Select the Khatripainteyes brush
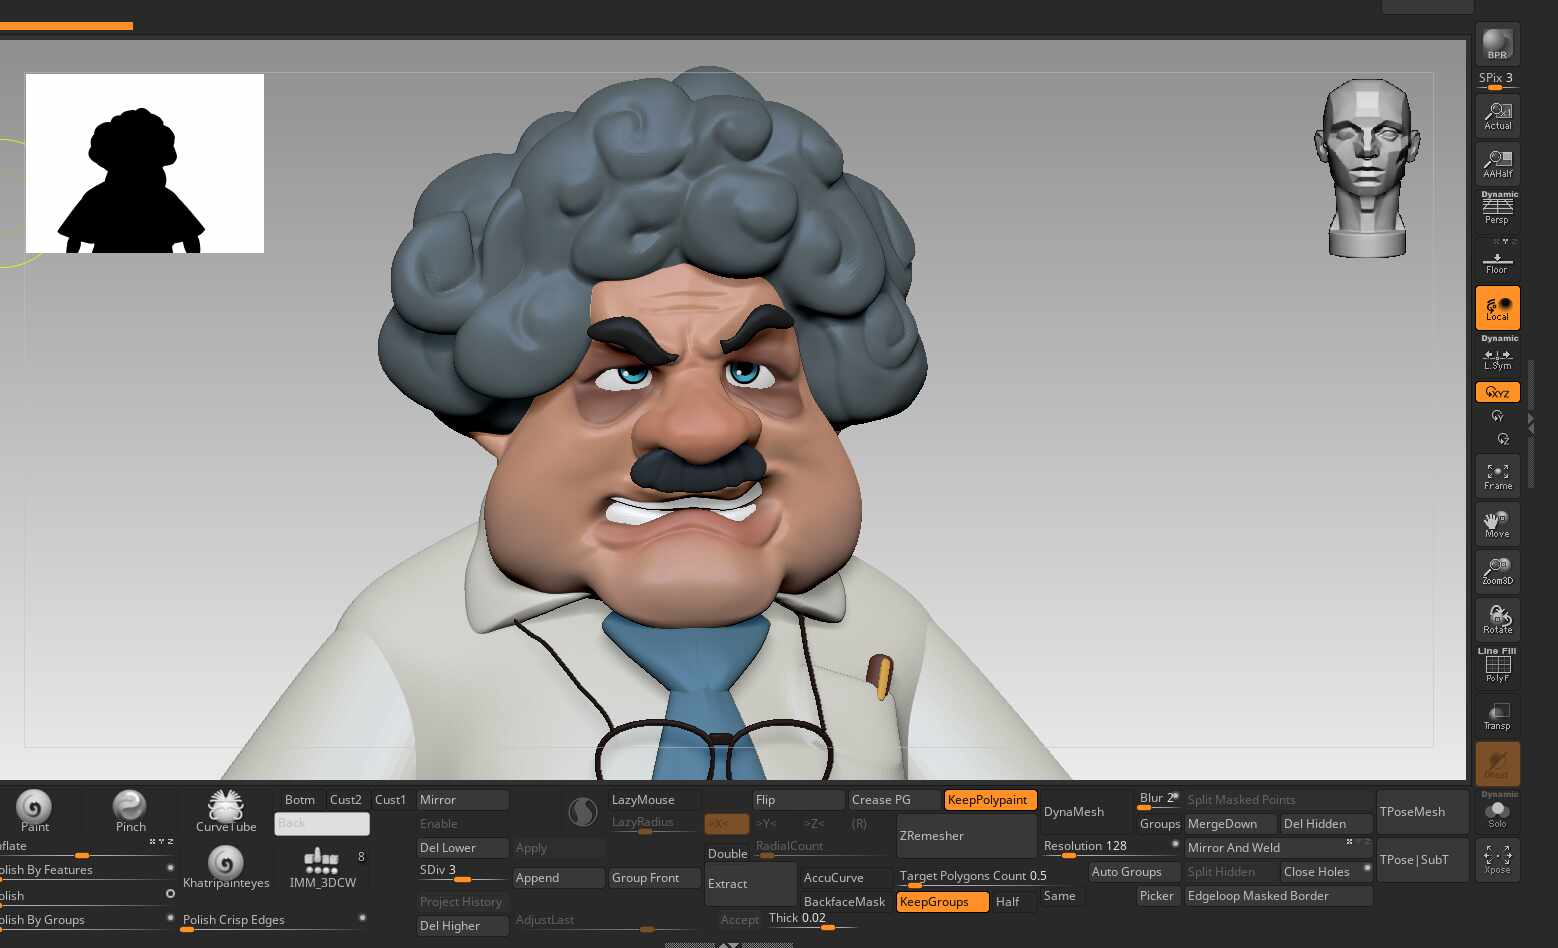Screen dimensions: 1558x948 226,867
